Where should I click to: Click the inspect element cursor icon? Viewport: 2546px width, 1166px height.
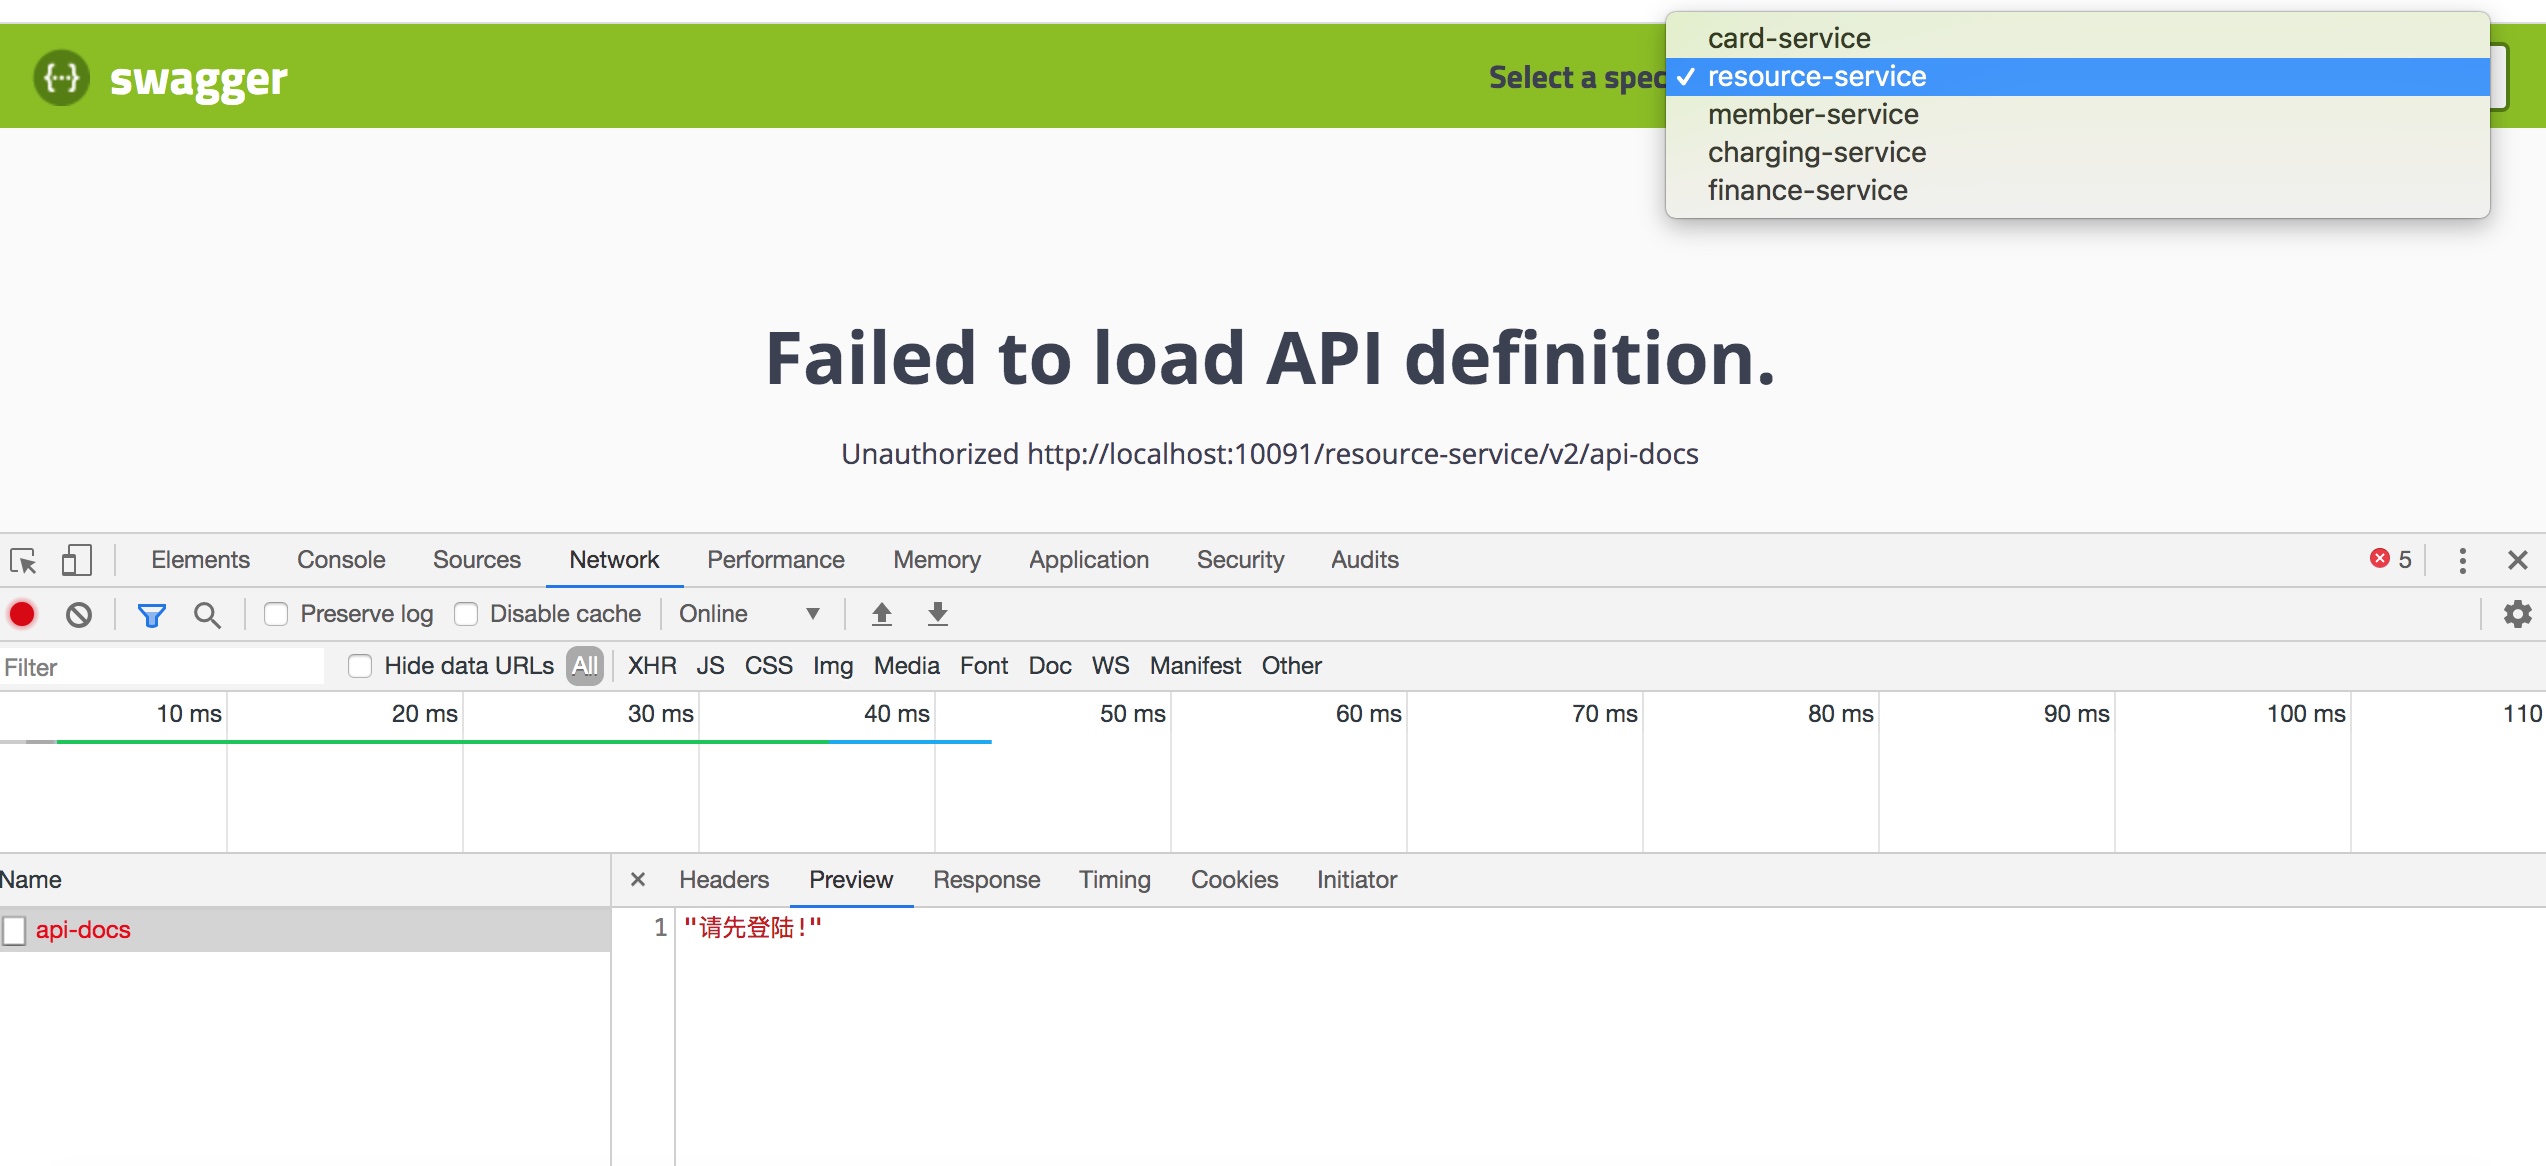[x=23, y=560]
